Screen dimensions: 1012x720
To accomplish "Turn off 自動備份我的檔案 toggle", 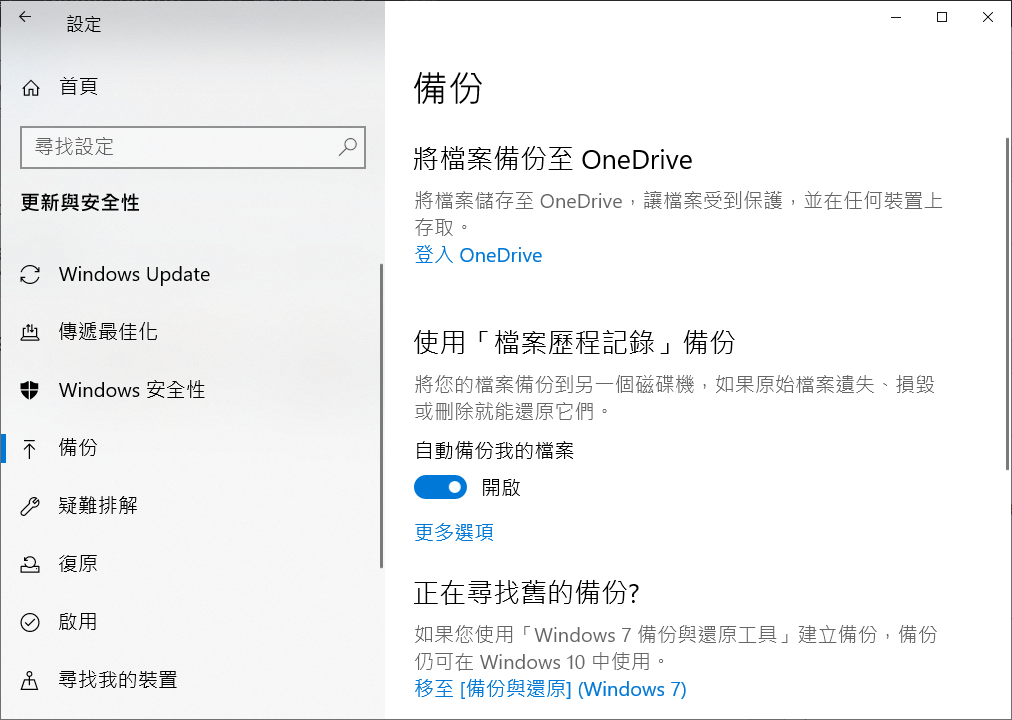I will point(440,488).
